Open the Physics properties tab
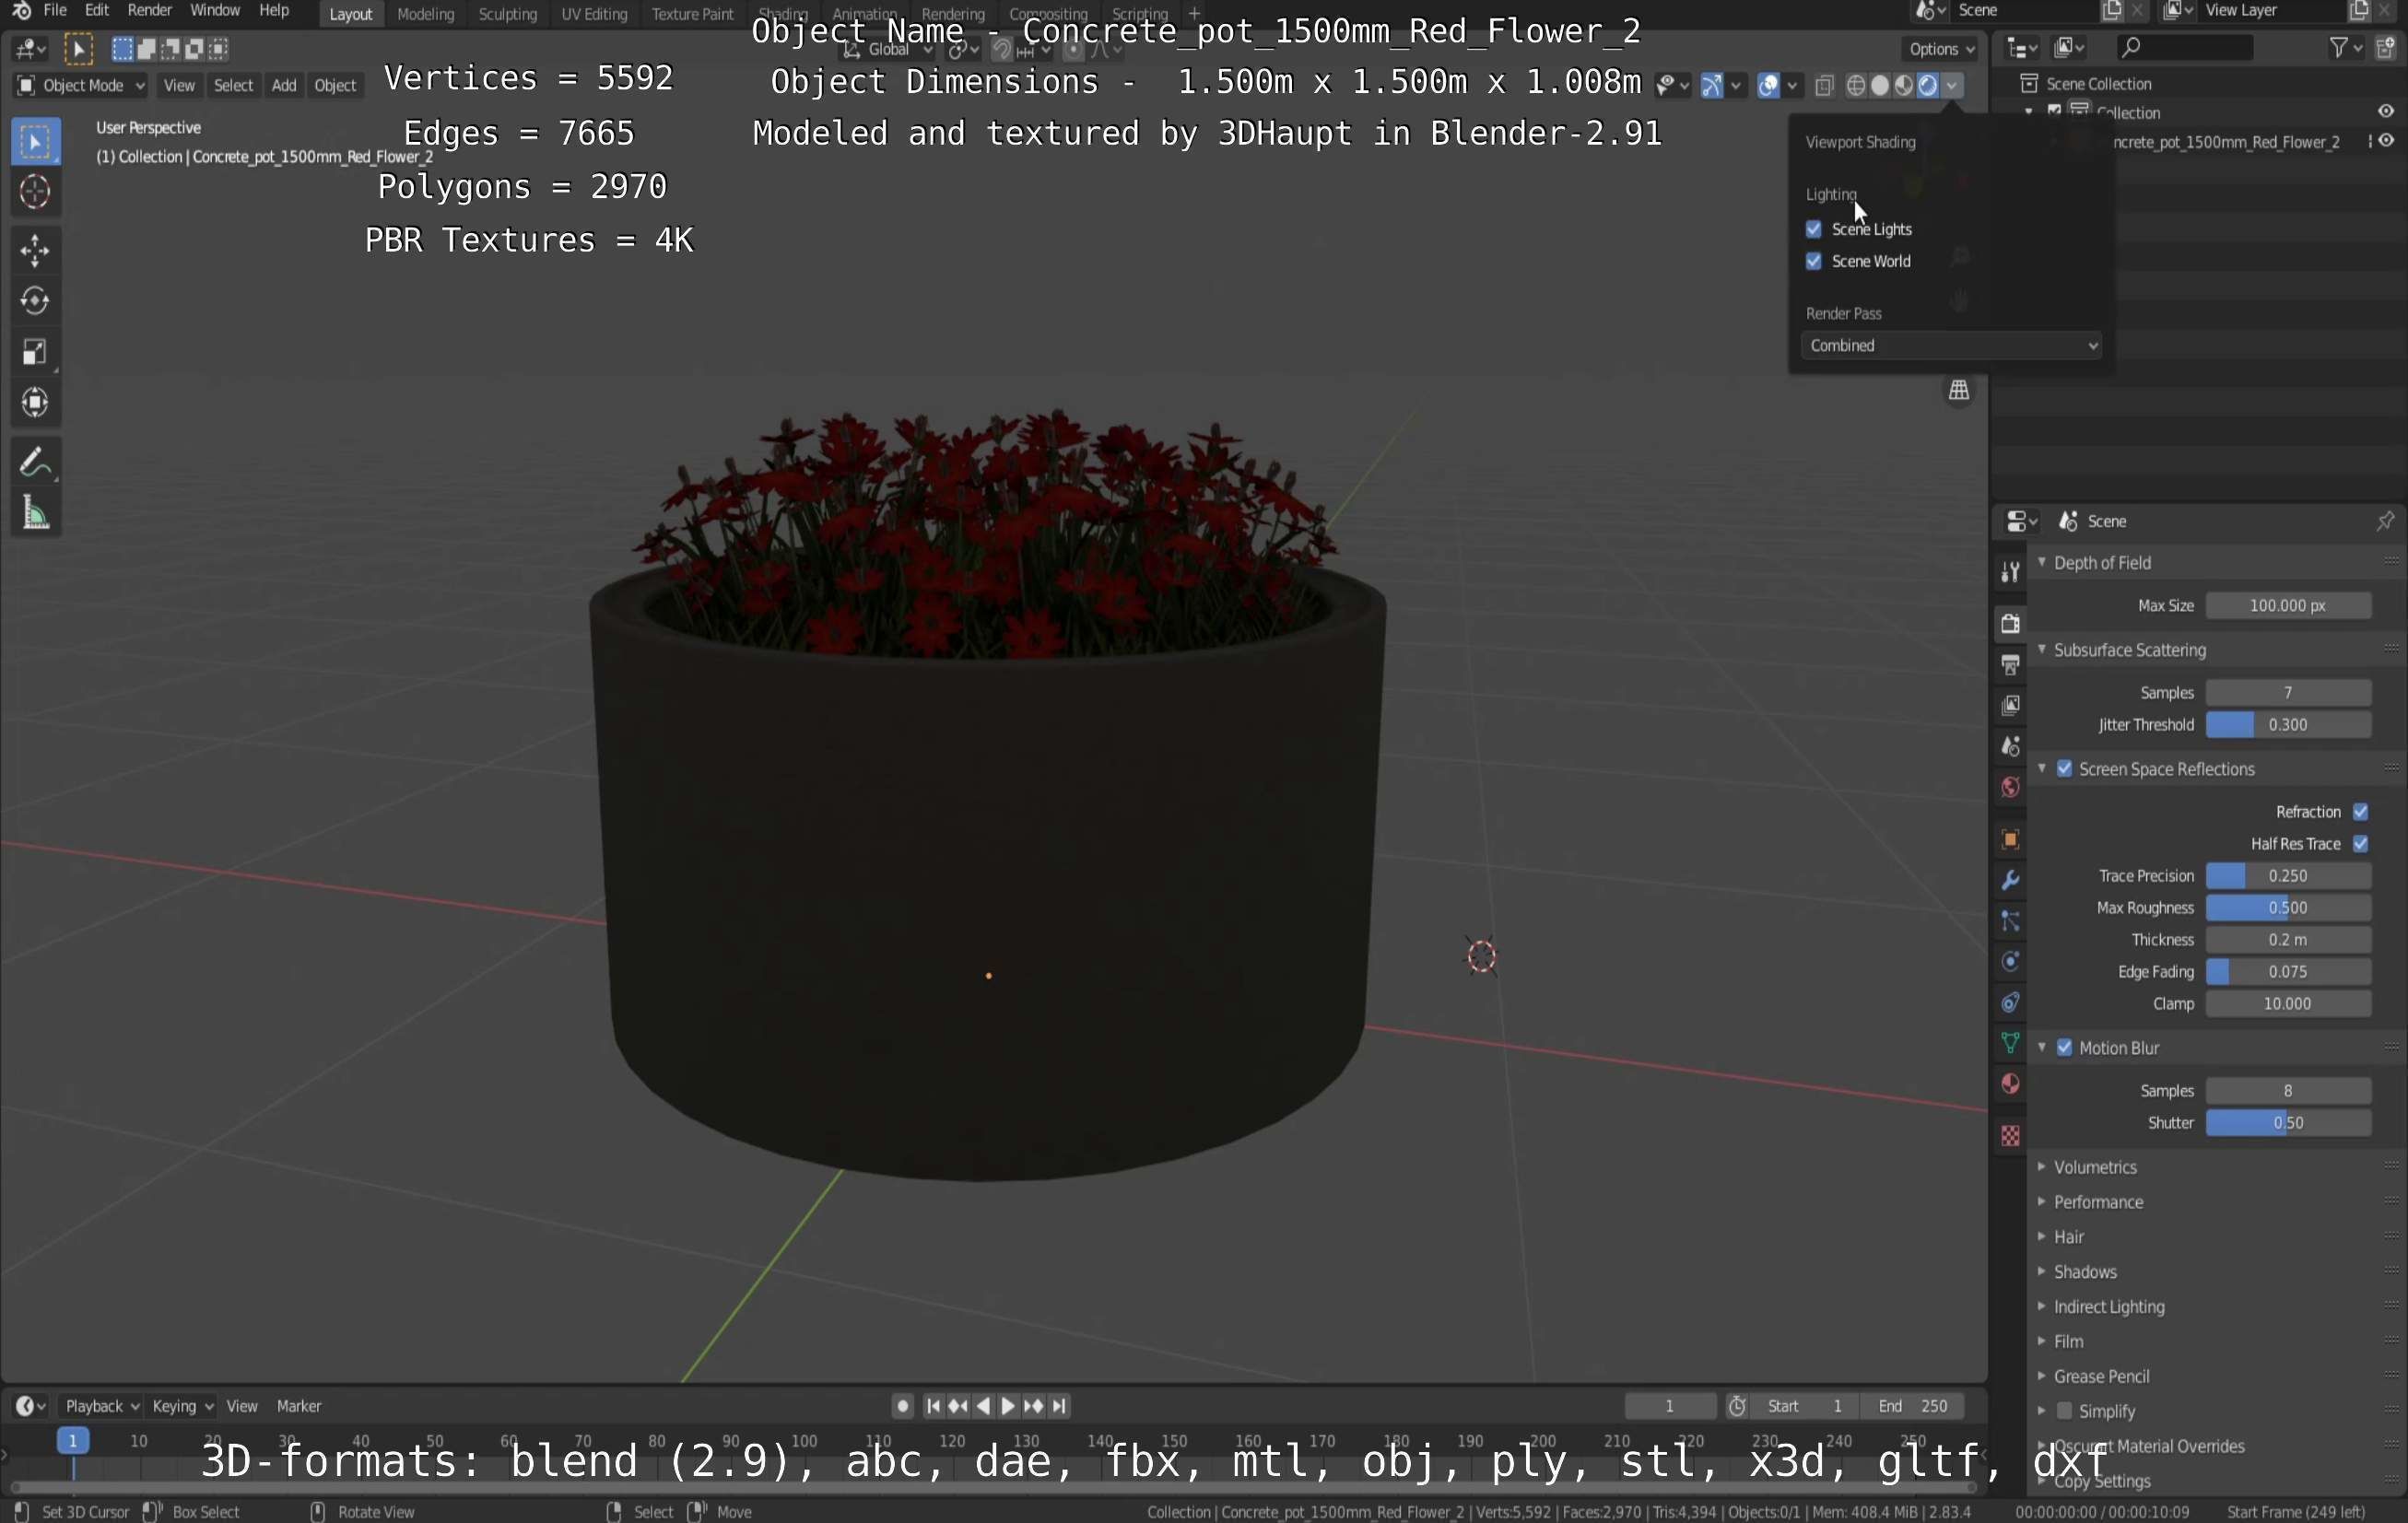2408x1523 pixels. [x=2010, y=962]
